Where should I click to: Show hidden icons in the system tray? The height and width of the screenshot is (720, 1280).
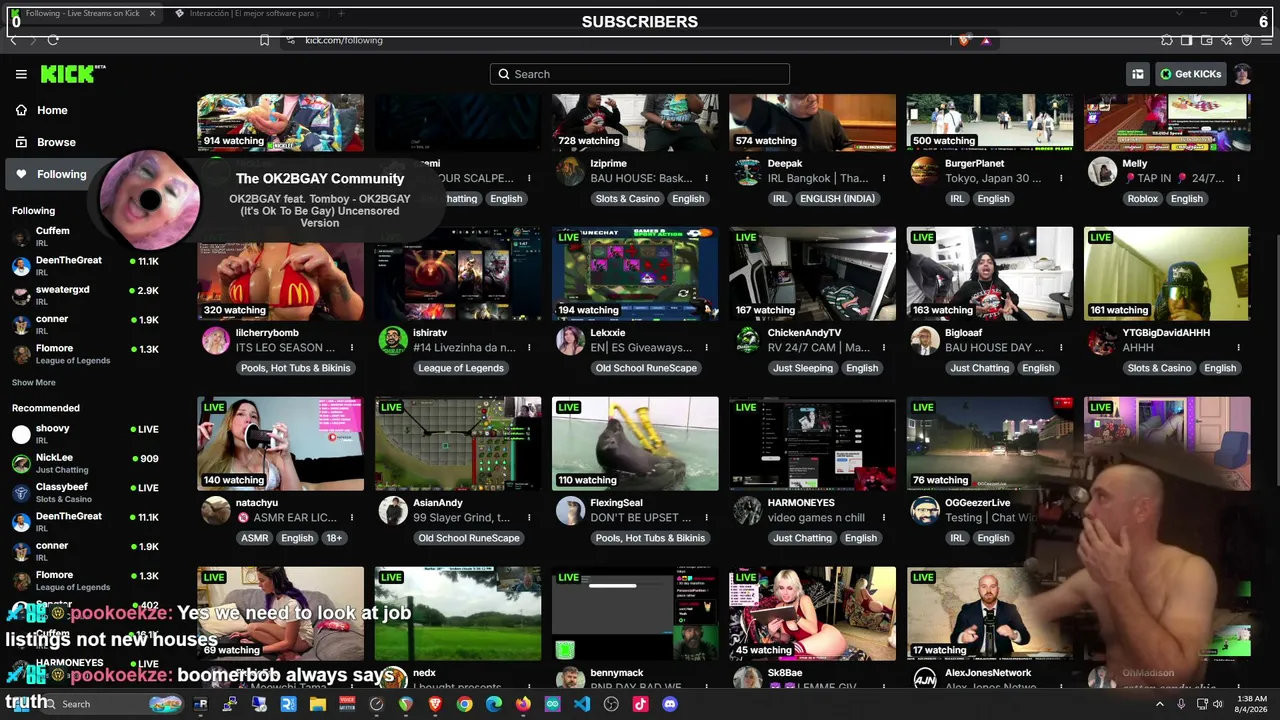pyautogui.click(x=1160, y=704)
